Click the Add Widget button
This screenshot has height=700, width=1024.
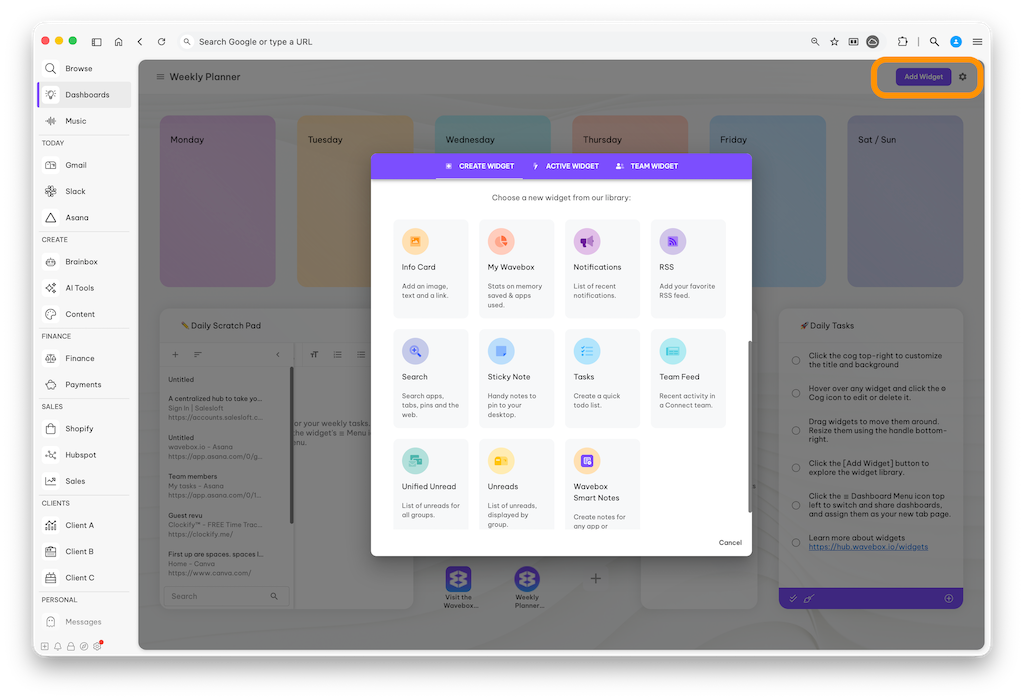(x=923, y=77)
